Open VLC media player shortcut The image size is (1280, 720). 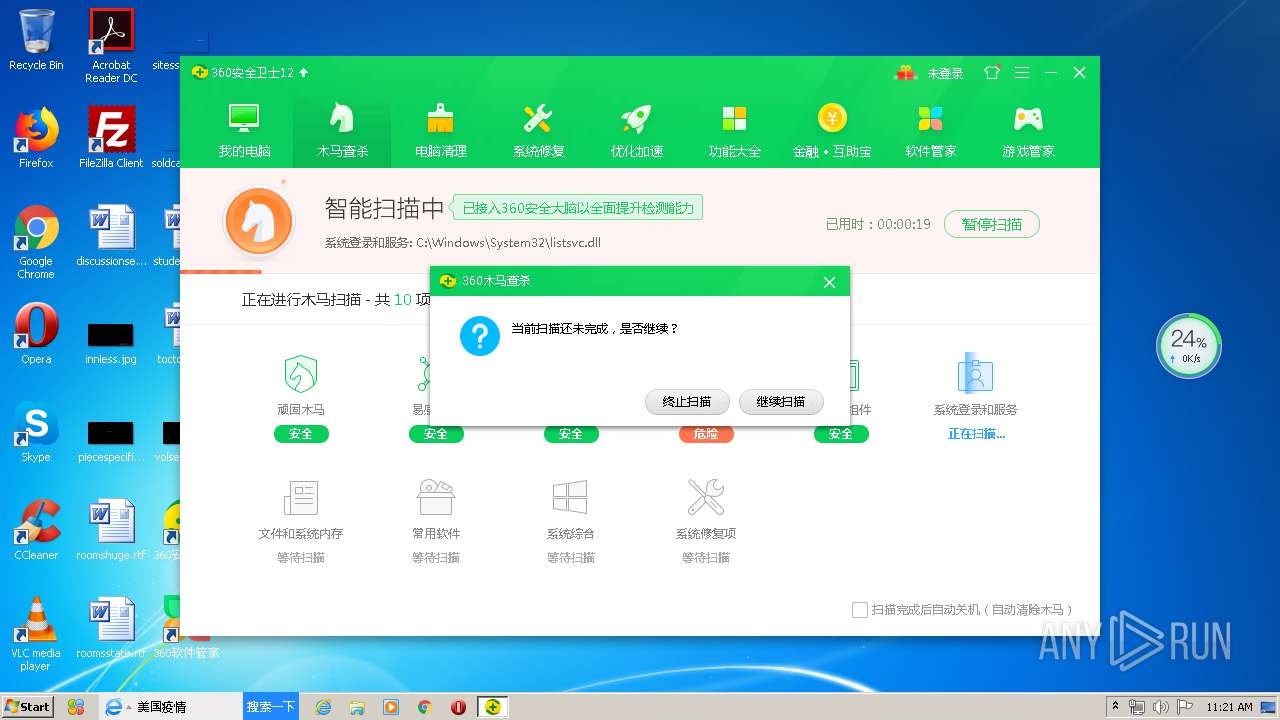(x=36, y=634)
